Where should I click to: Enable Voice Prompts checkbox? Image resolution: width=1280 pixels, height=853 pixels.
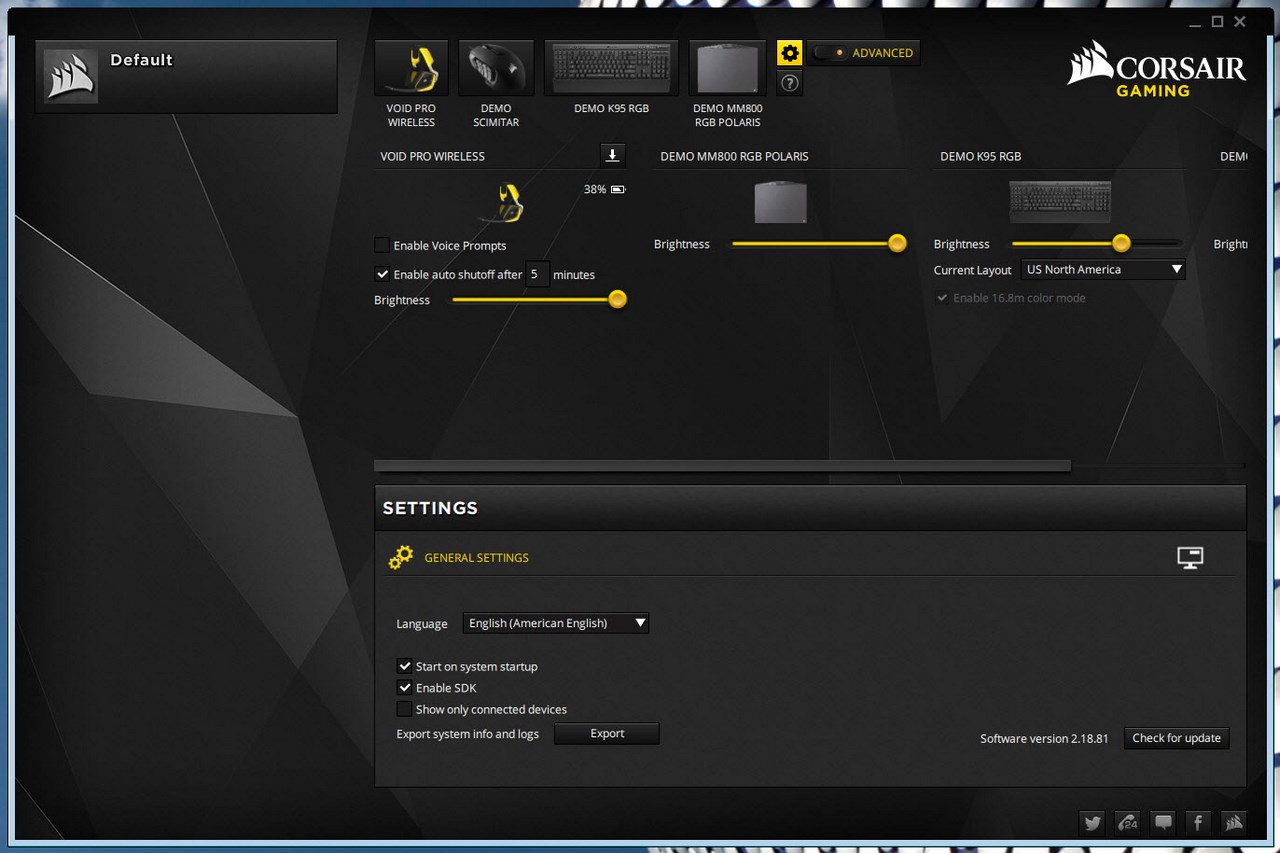click(x=382, y=245)
